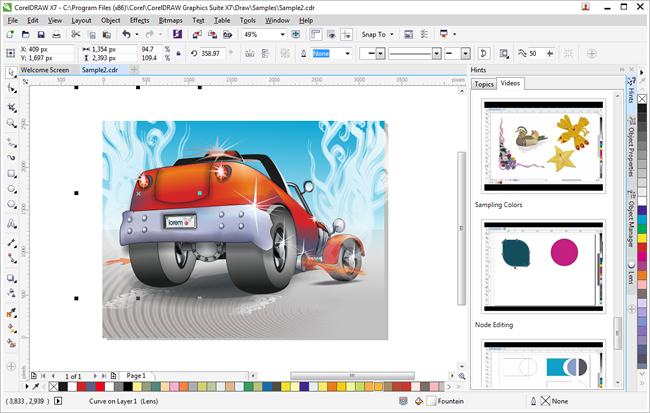The image size is (650, 413).
Task: Open the Bitmaps menu
Action: pos(171,20)
